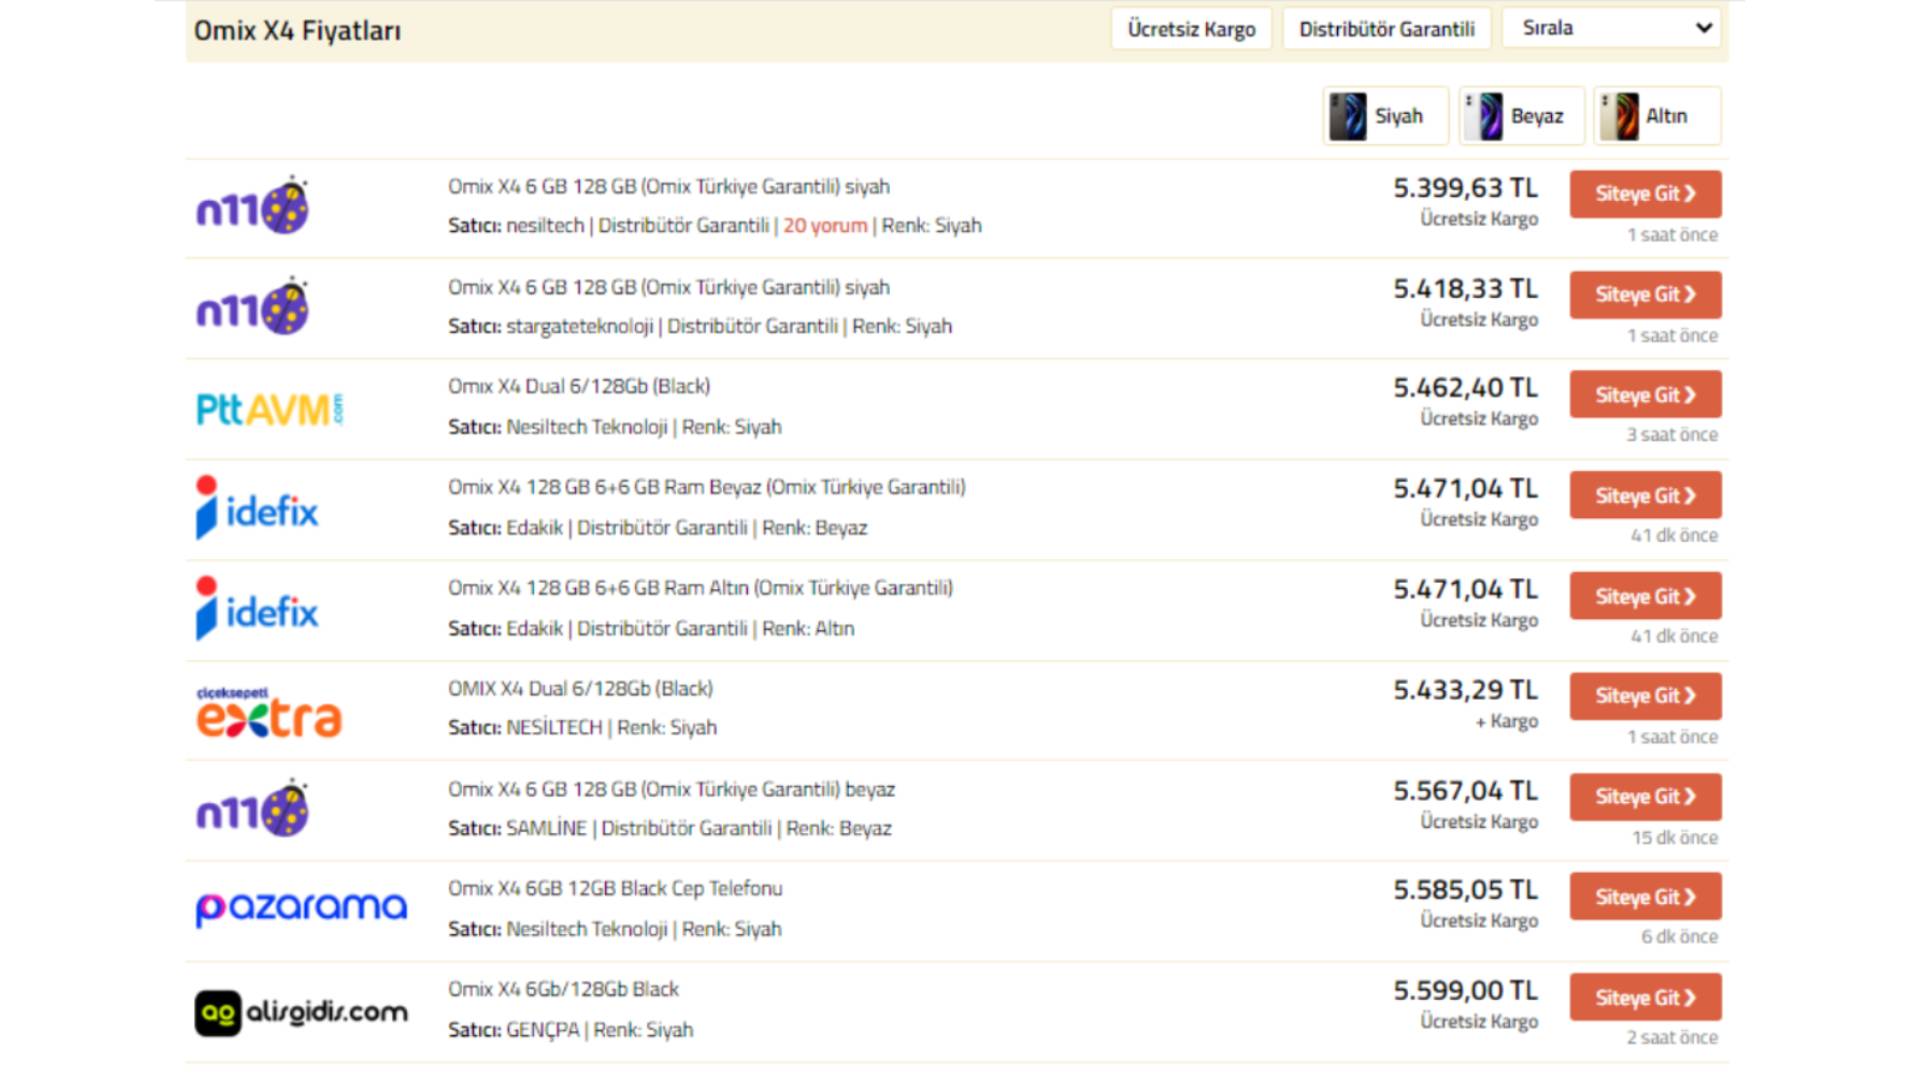Click the PttAVM store logo
Viewport: 1920px width, 1080px height.
(269, 409)
